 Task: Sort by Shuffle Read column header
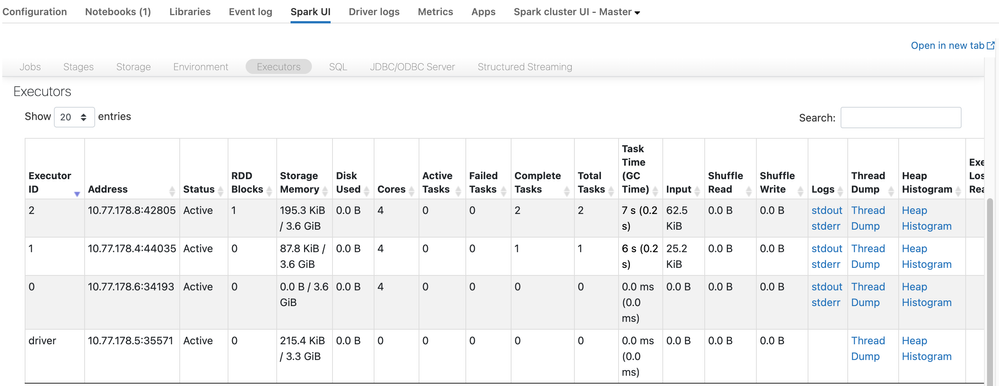pyautogui.click(x=729, y=169)
